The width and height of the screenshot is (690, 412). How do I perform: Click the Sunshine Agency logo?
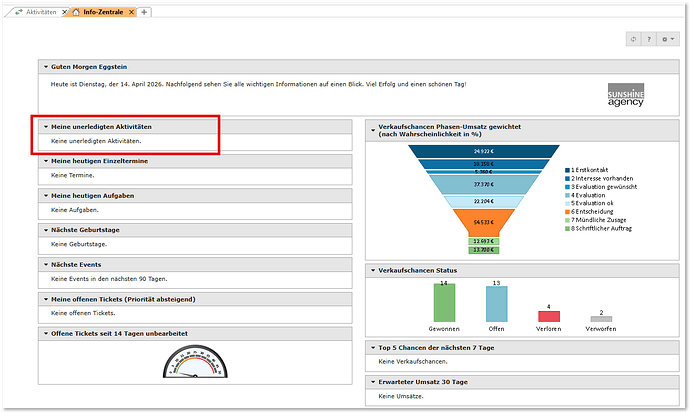[627, 95]
